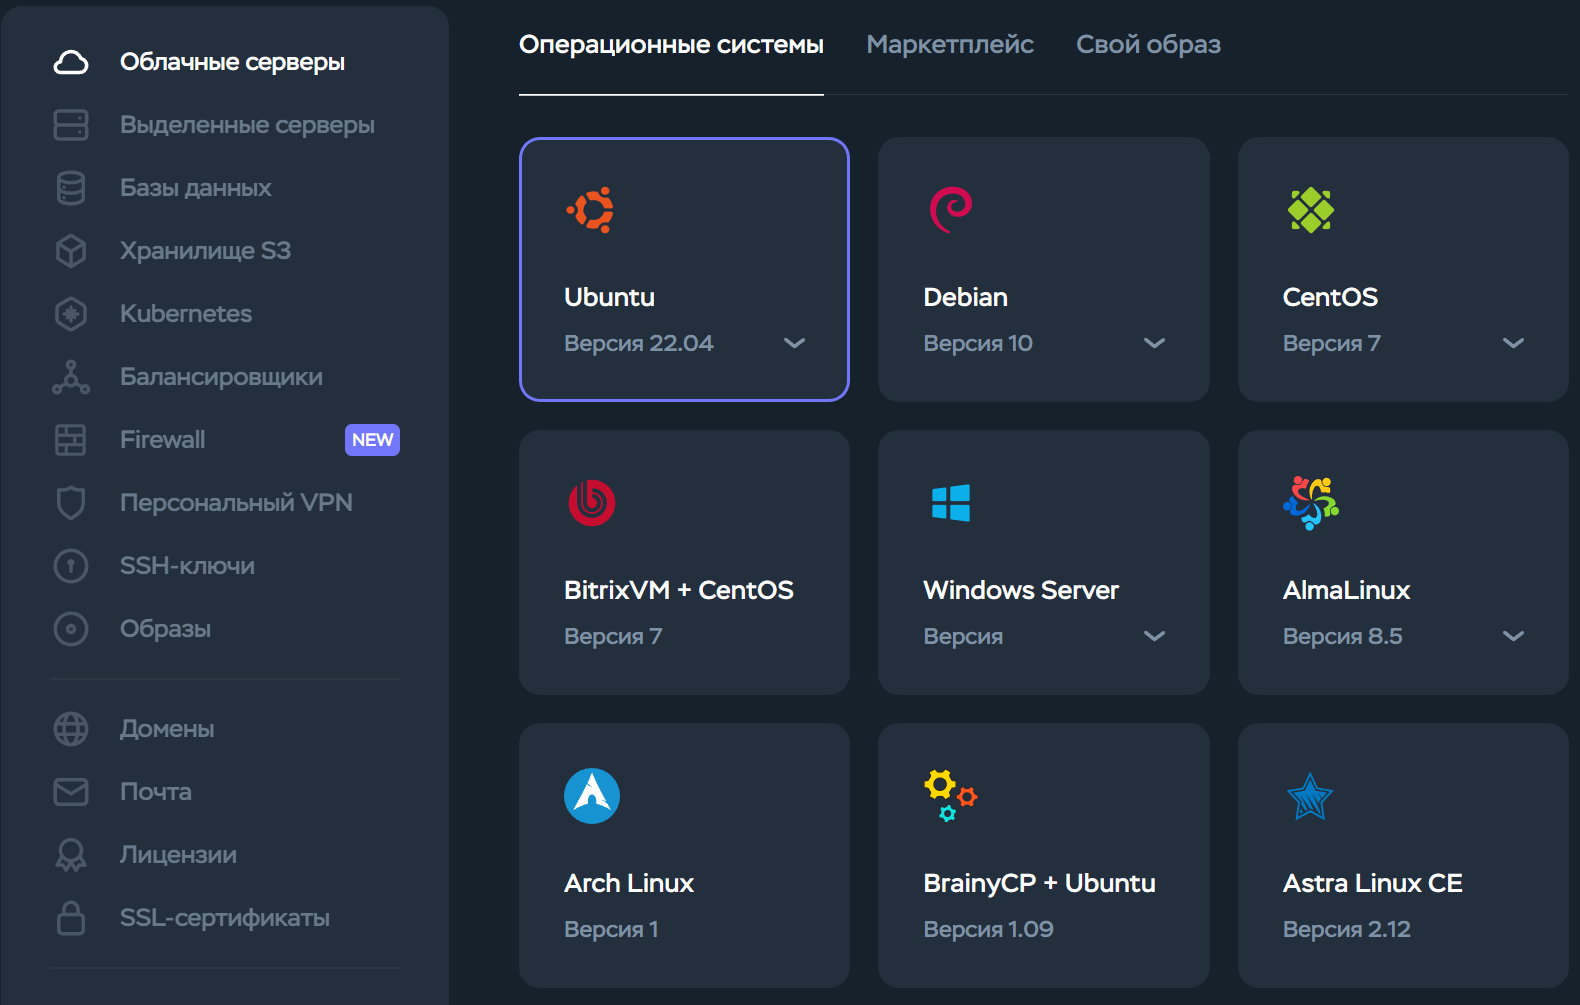1580x1005 pixels.
Task: Open Лицензии page
Action: tap(178, 855)
